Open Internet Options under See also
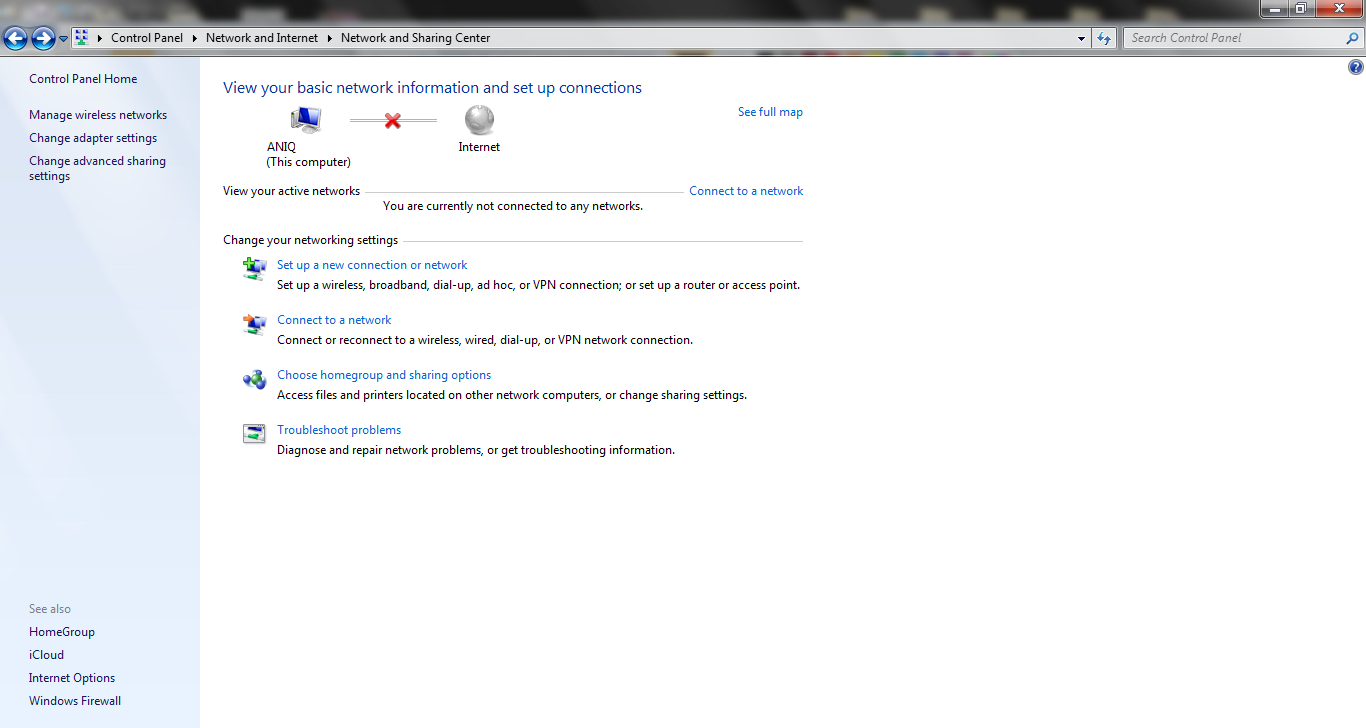Image resolution: width=1366 pixels, height=728 pixels. [x=72, y=678]
